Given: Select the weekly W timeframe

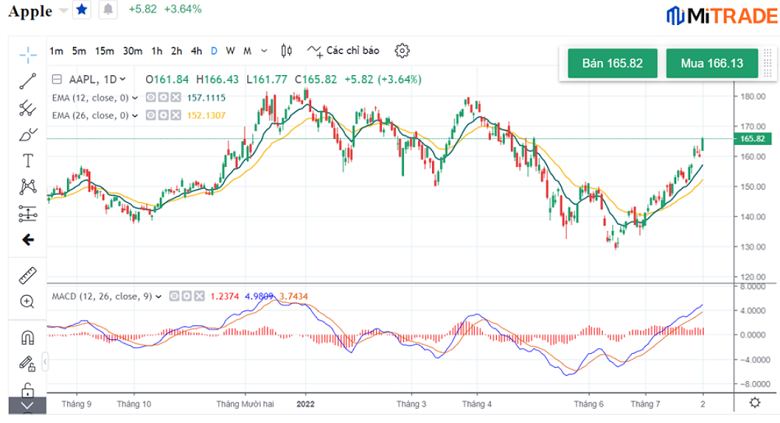Looking at the screenshot, I should pyautogui.click(x=230, y=51).
